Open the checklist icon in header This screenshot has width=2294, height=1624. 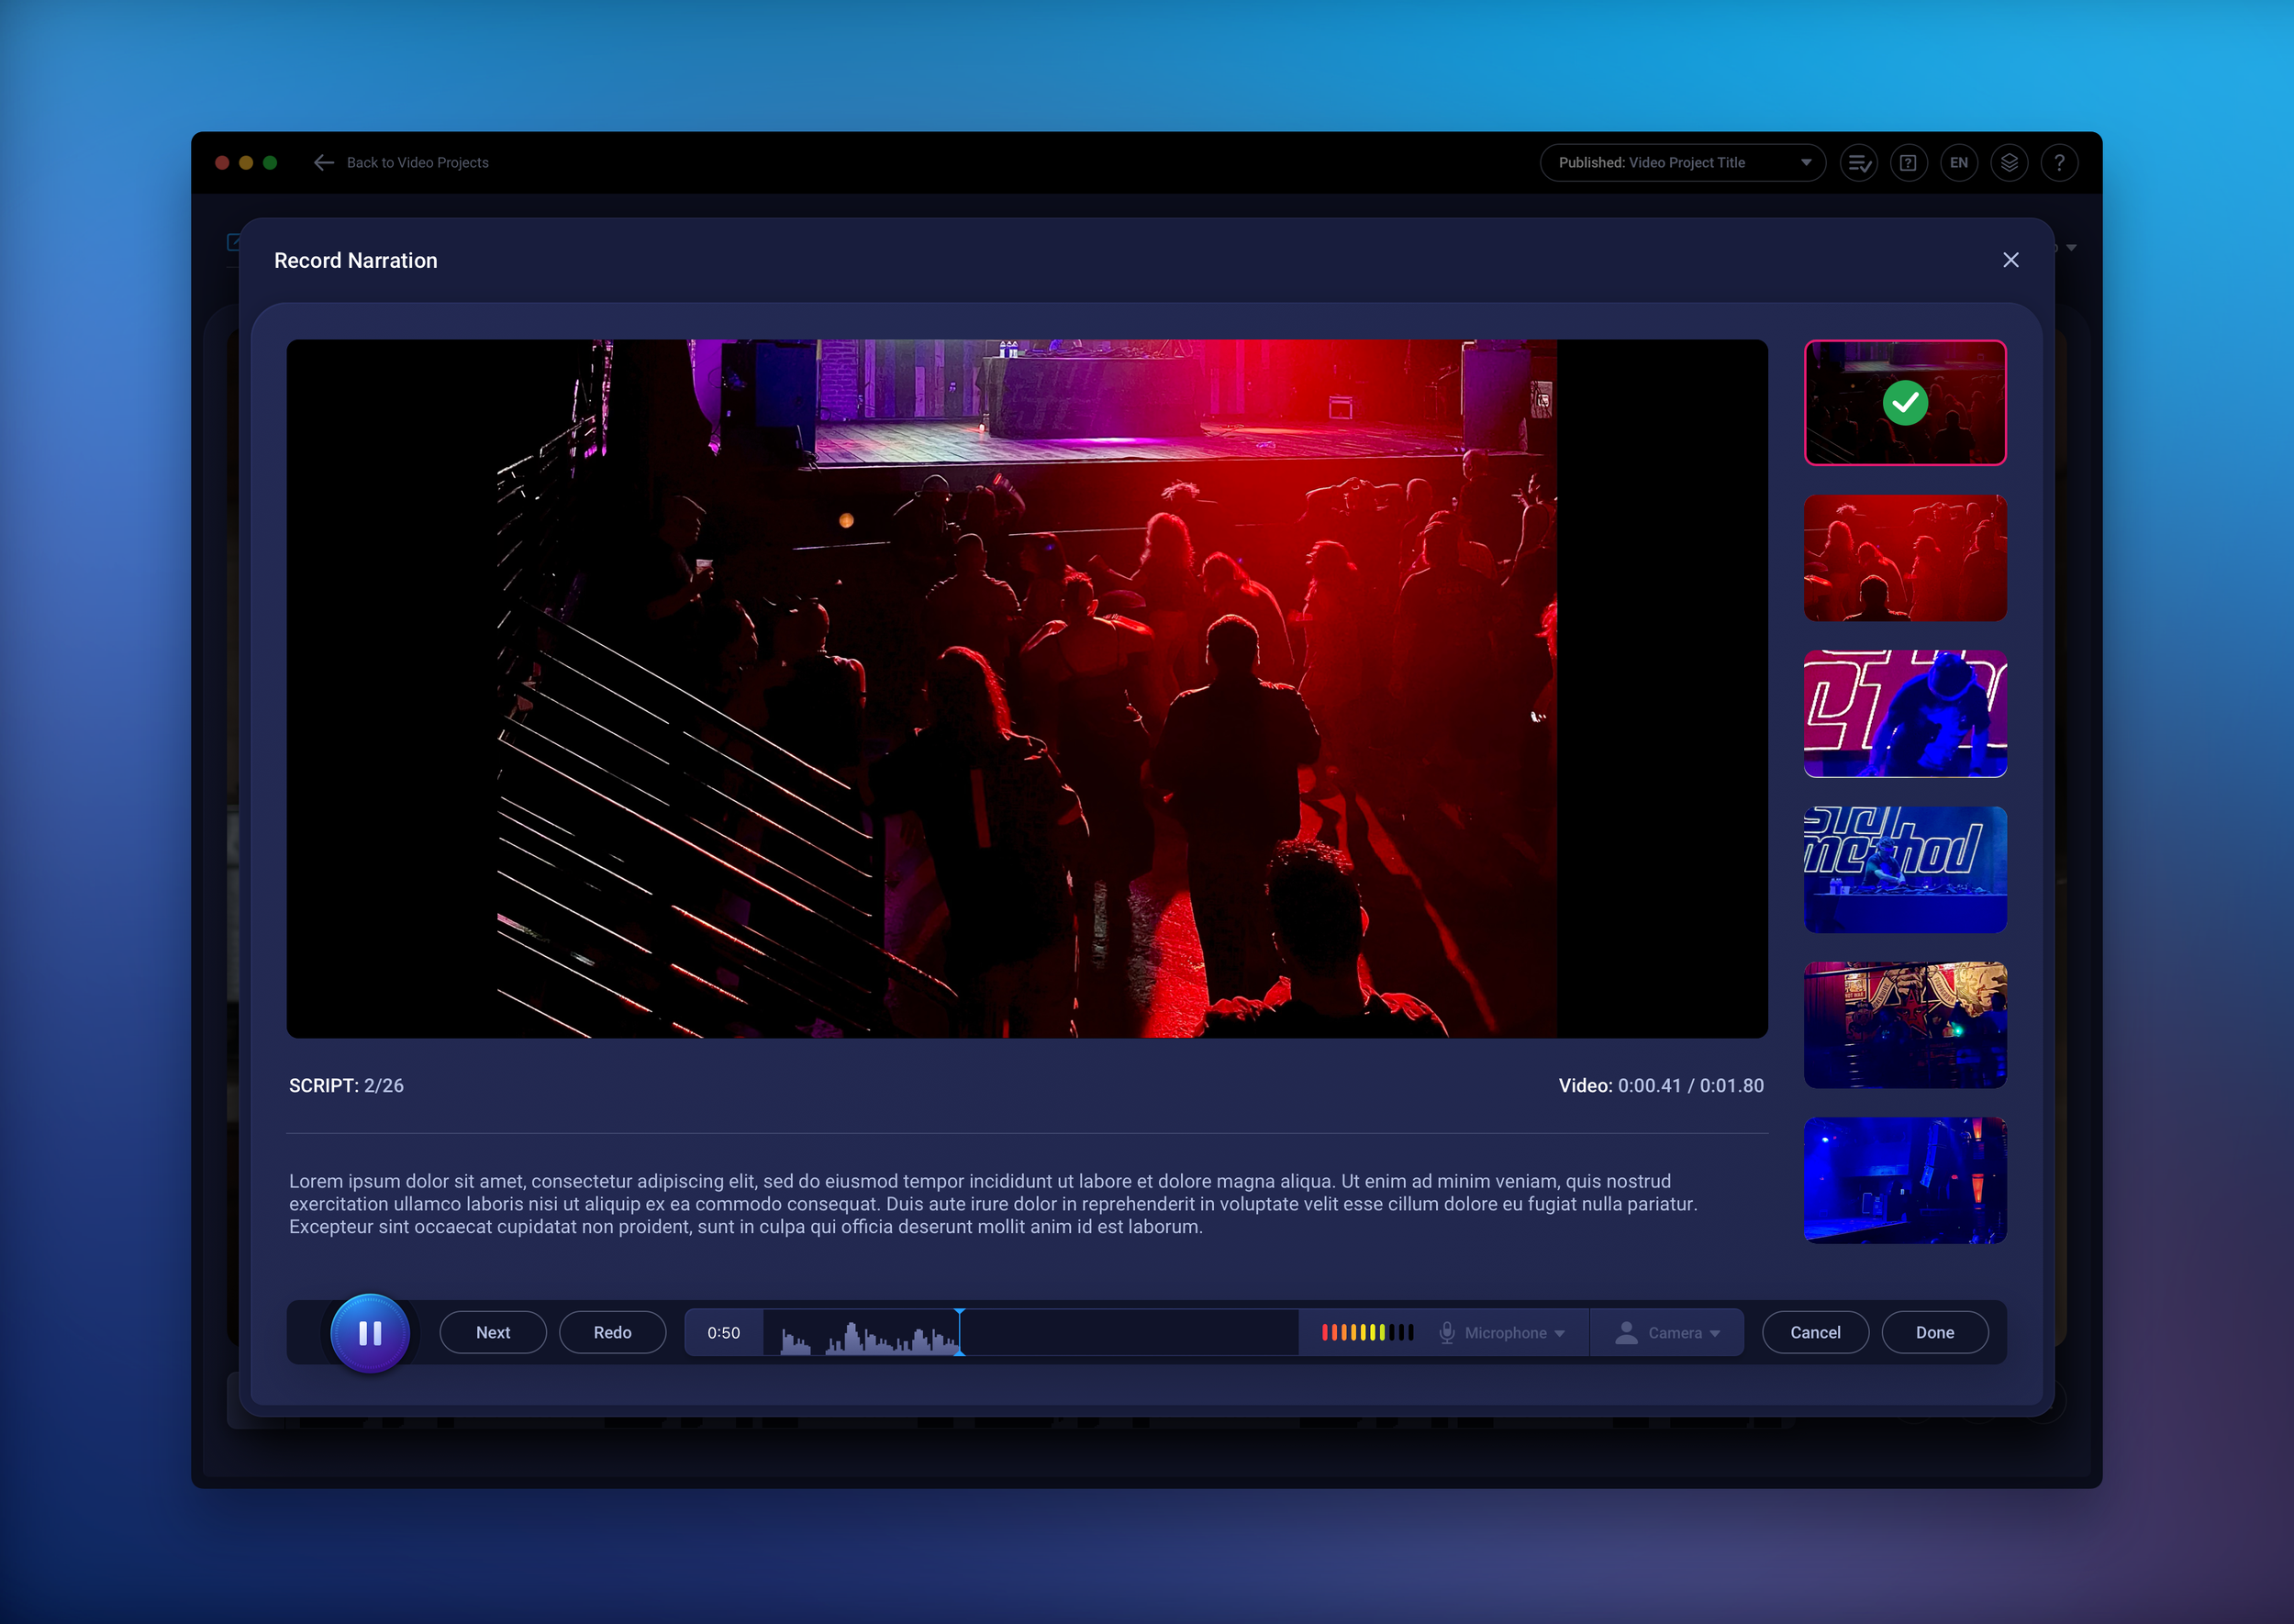[1859, 163]
